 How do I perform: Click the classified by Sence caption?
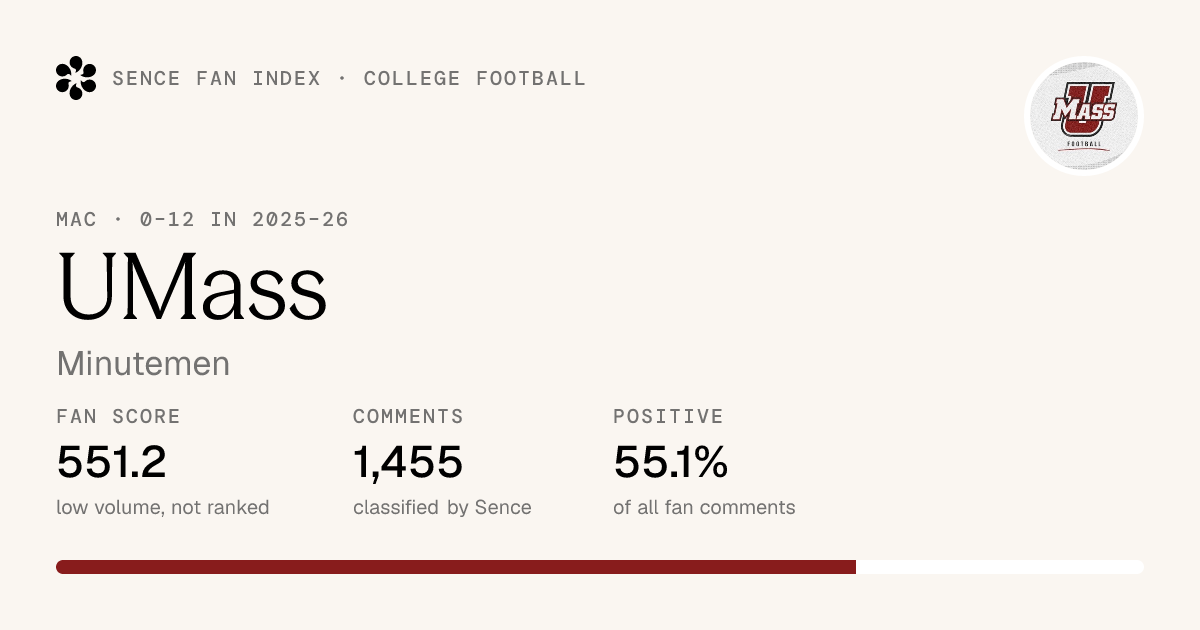tap(442, 507)
